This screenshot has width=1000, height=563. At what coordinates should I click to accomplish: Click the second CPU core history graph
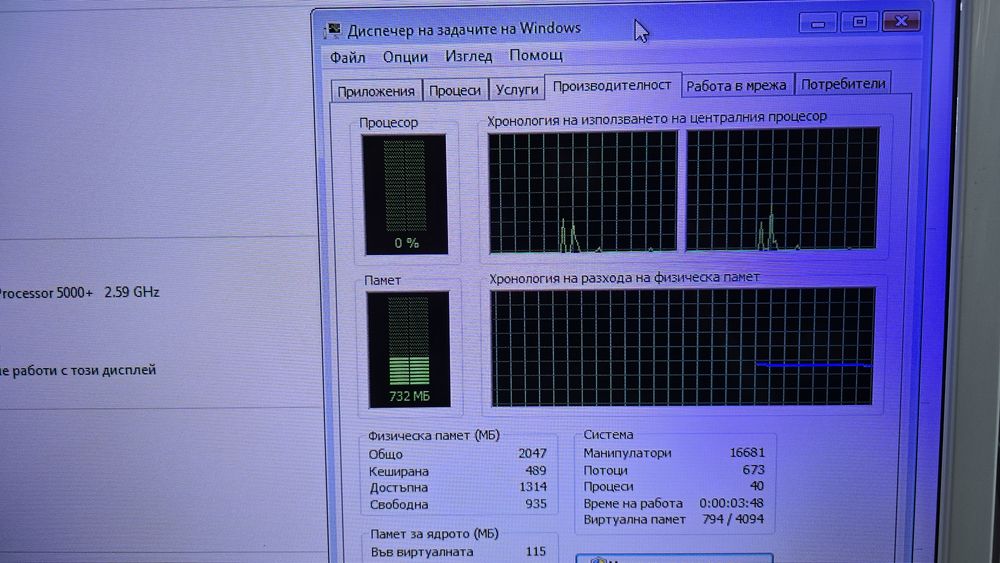[783, 189]
